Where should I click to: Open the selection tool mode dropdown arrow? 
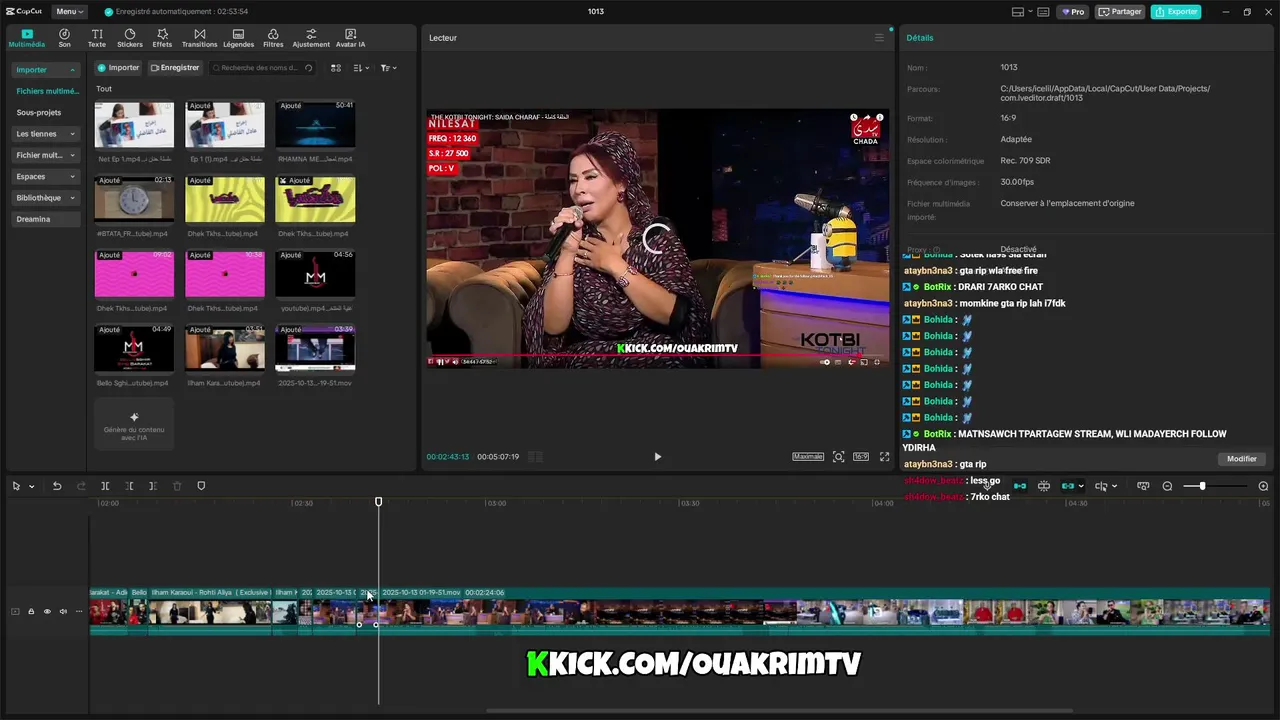pyautogui.click(x=31, y=487)
